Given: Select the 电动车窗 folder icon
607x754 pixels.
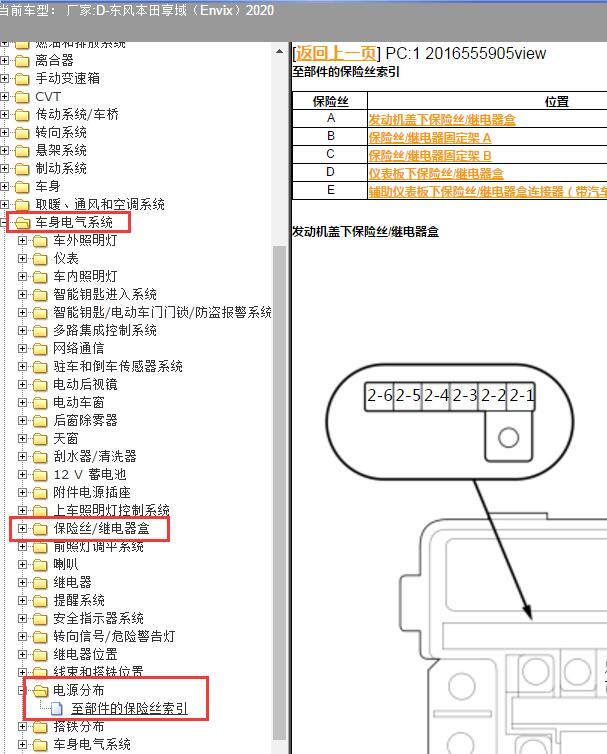Looking at the screenshot, I should (x=40, y=403).
